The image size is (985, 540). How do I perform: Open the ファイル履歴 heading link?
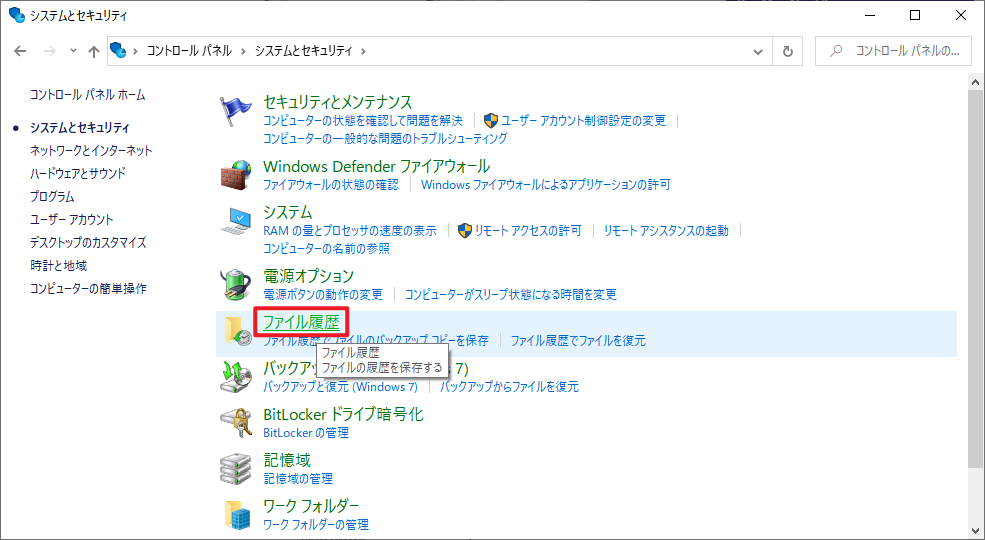301,322
